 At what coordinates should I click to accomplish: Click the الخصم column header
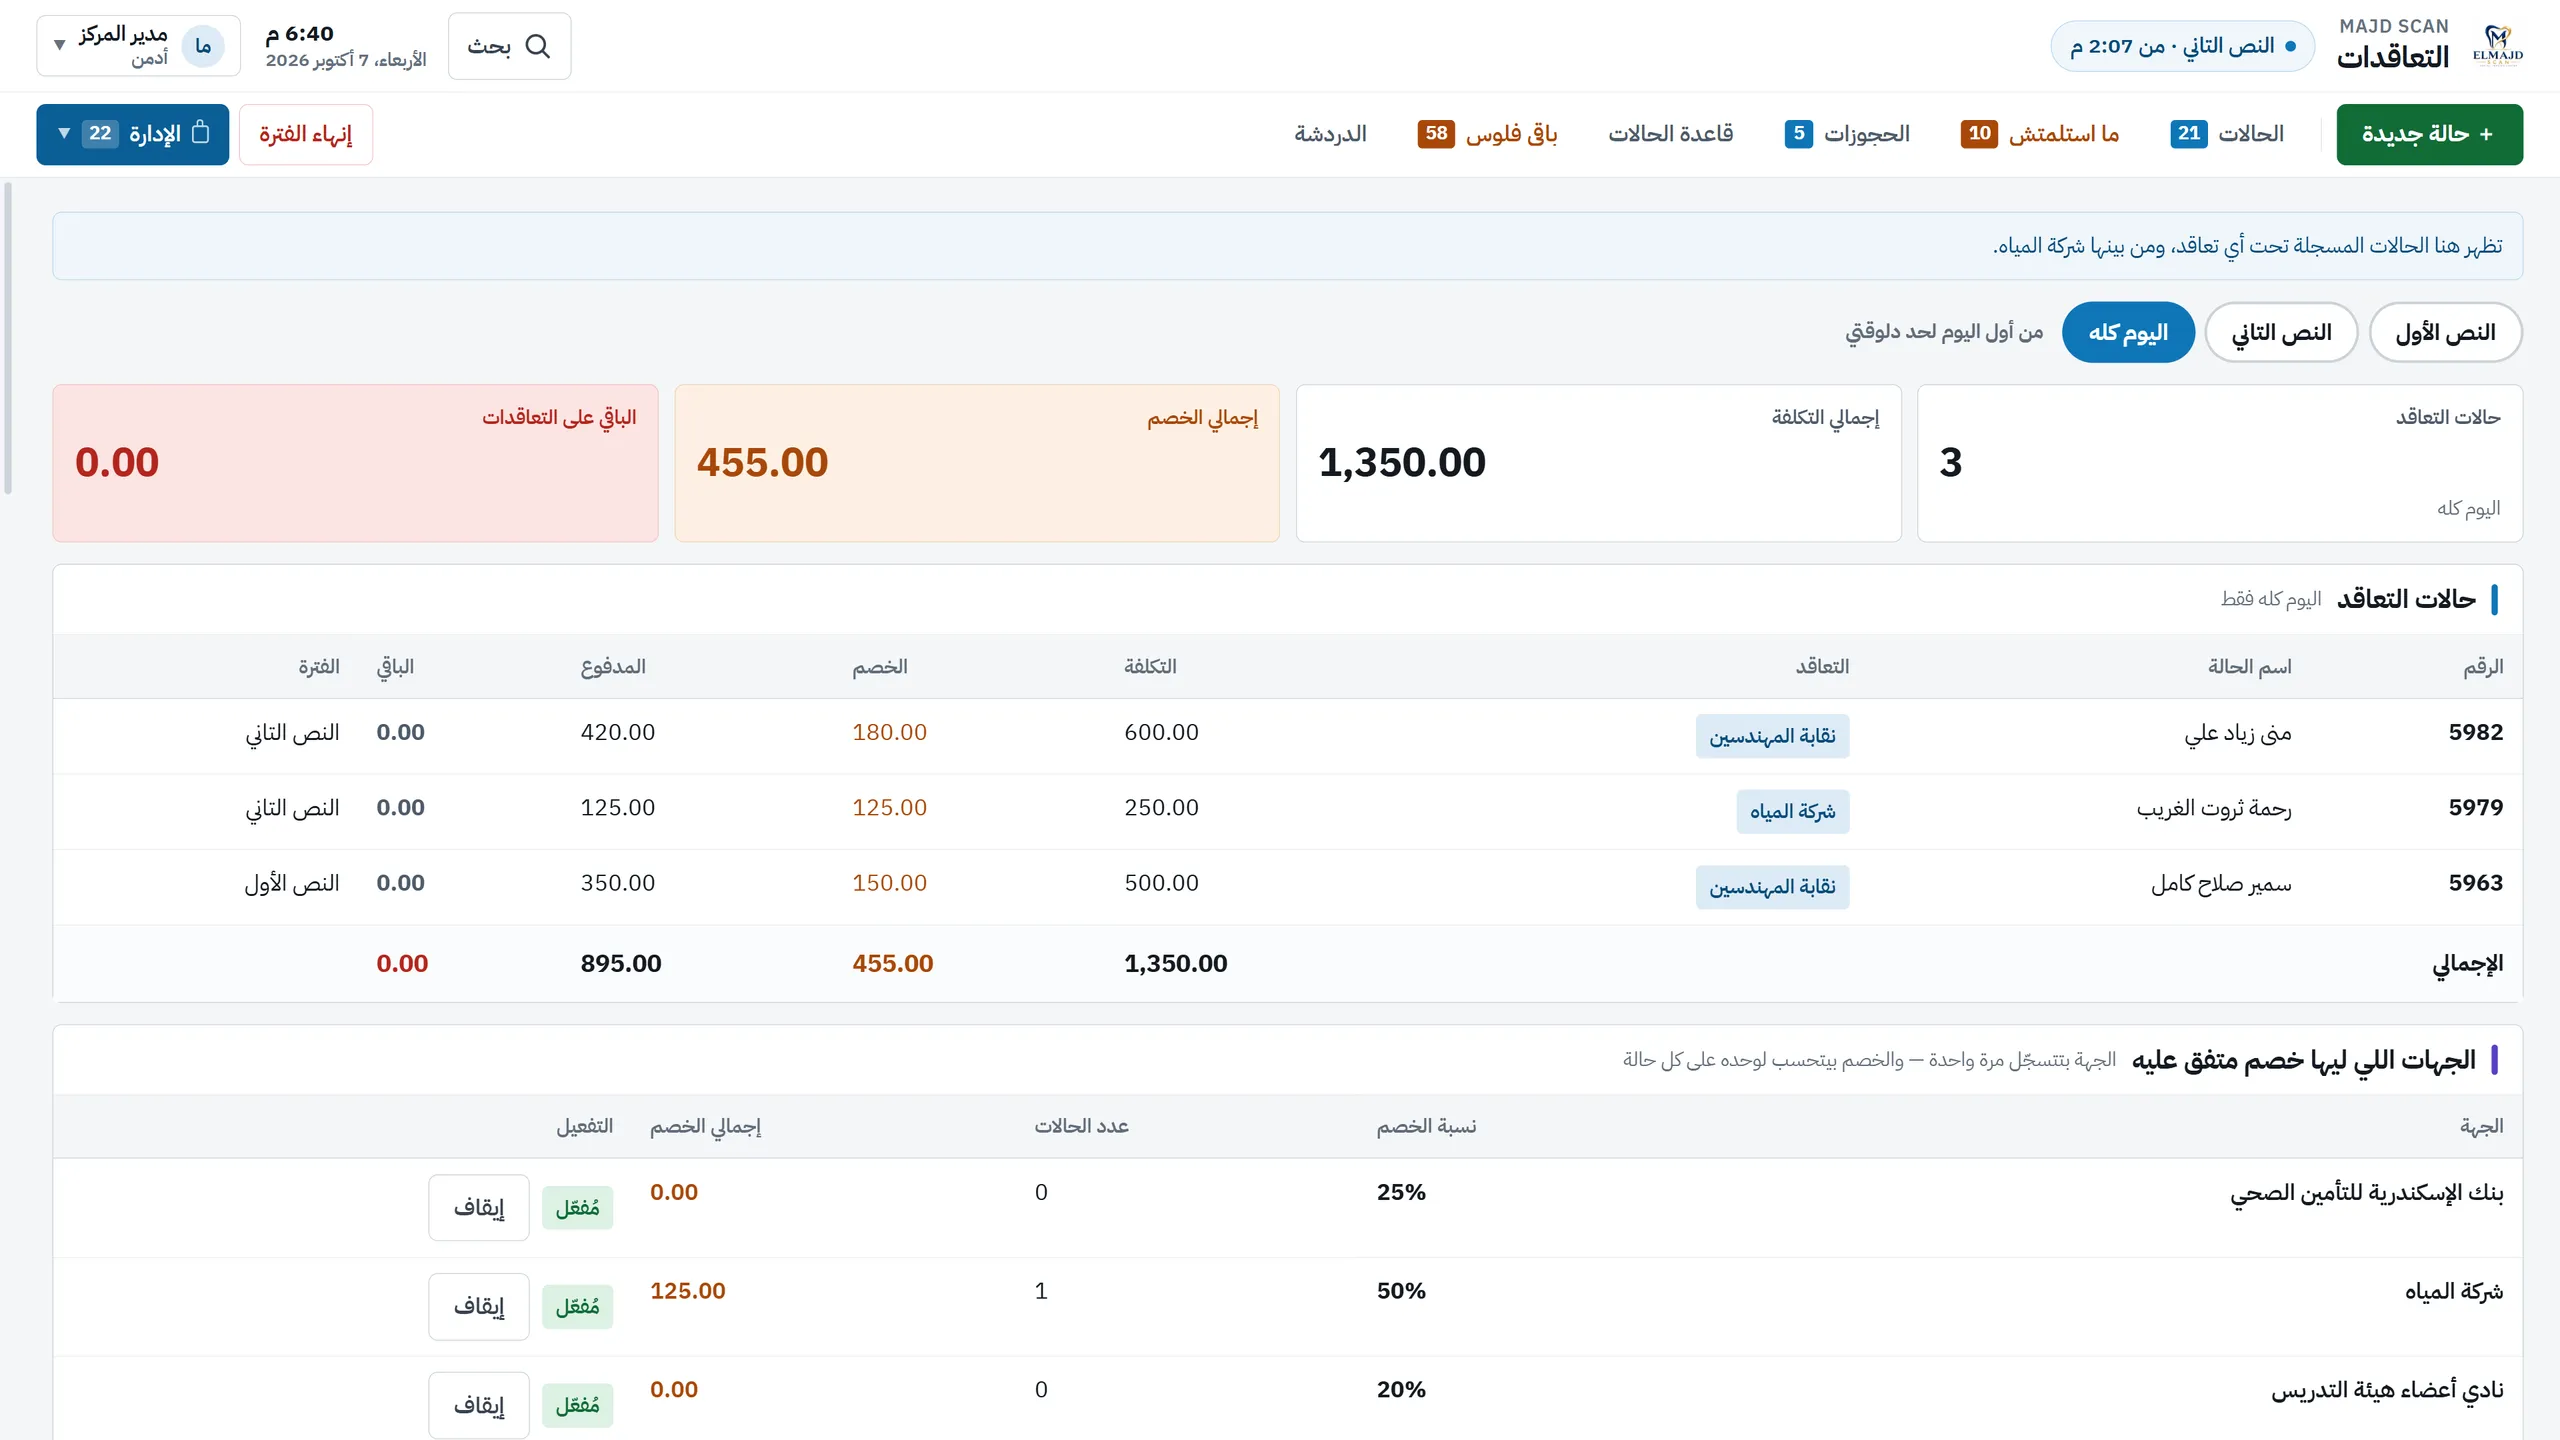coord(879,667)
